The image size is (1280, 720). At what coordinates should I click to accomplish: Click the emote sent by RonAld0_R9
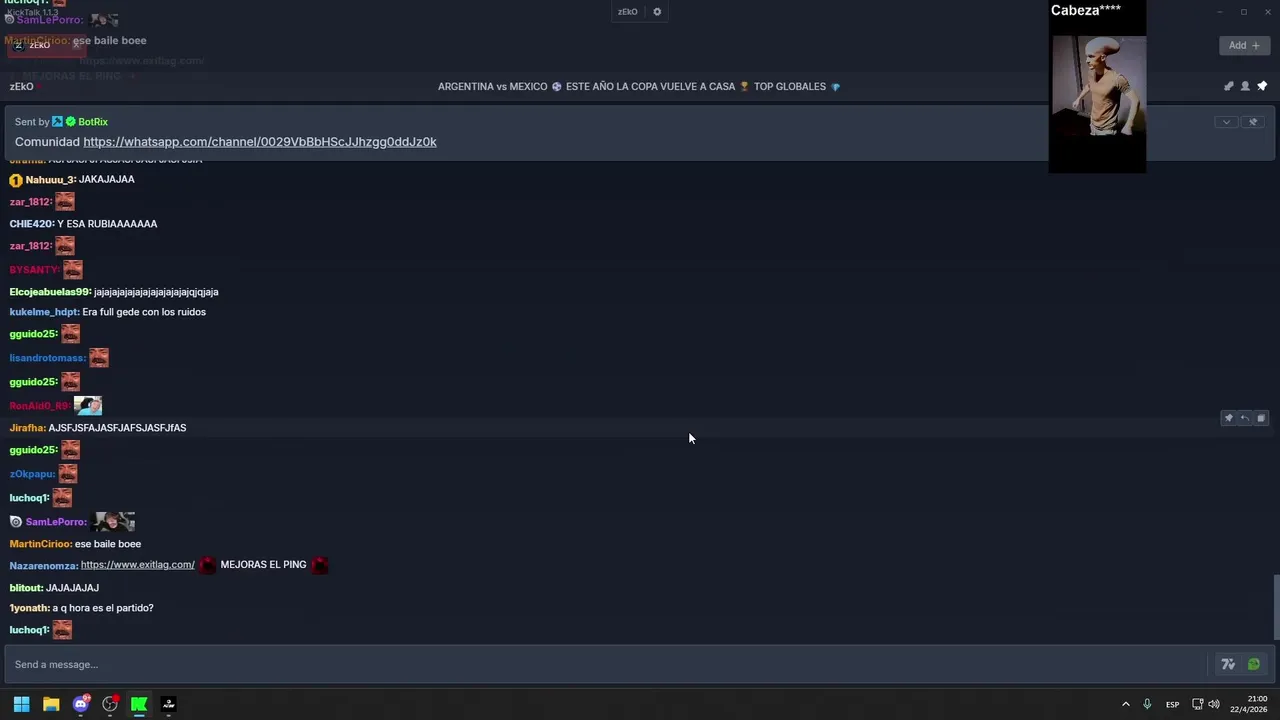(x=88, y=405)
